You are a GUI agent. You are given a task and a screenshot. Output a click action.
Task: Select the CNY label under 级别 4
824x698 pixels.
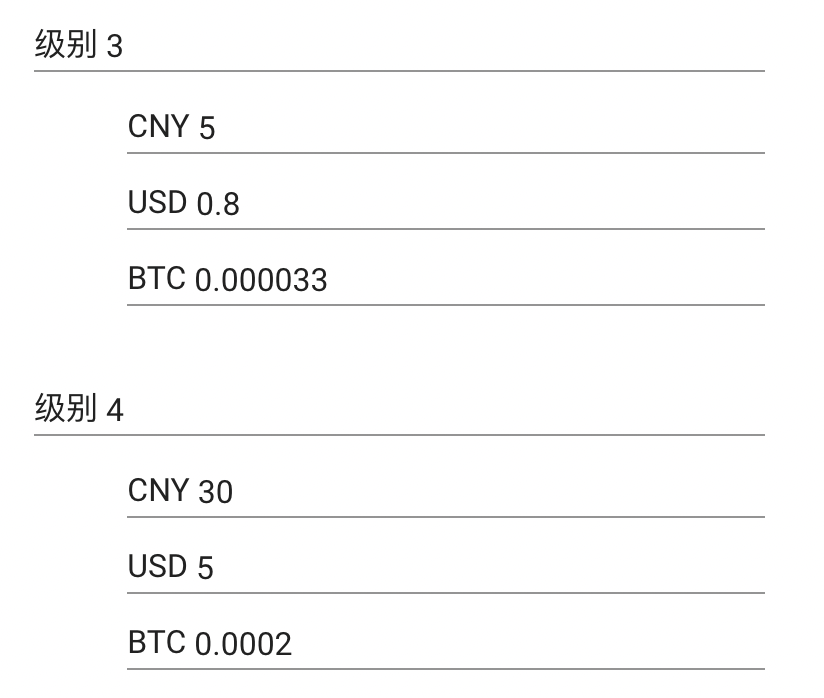(158, 490)
